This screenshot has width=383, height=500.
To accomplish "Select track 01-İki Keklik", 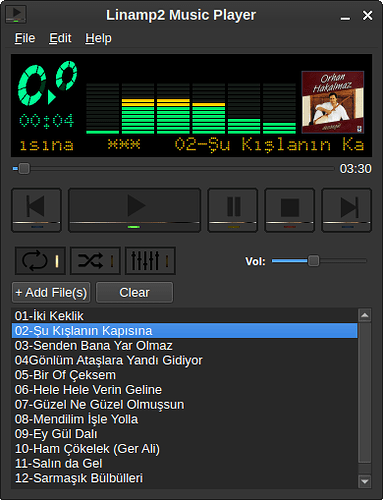I will 185,316.
